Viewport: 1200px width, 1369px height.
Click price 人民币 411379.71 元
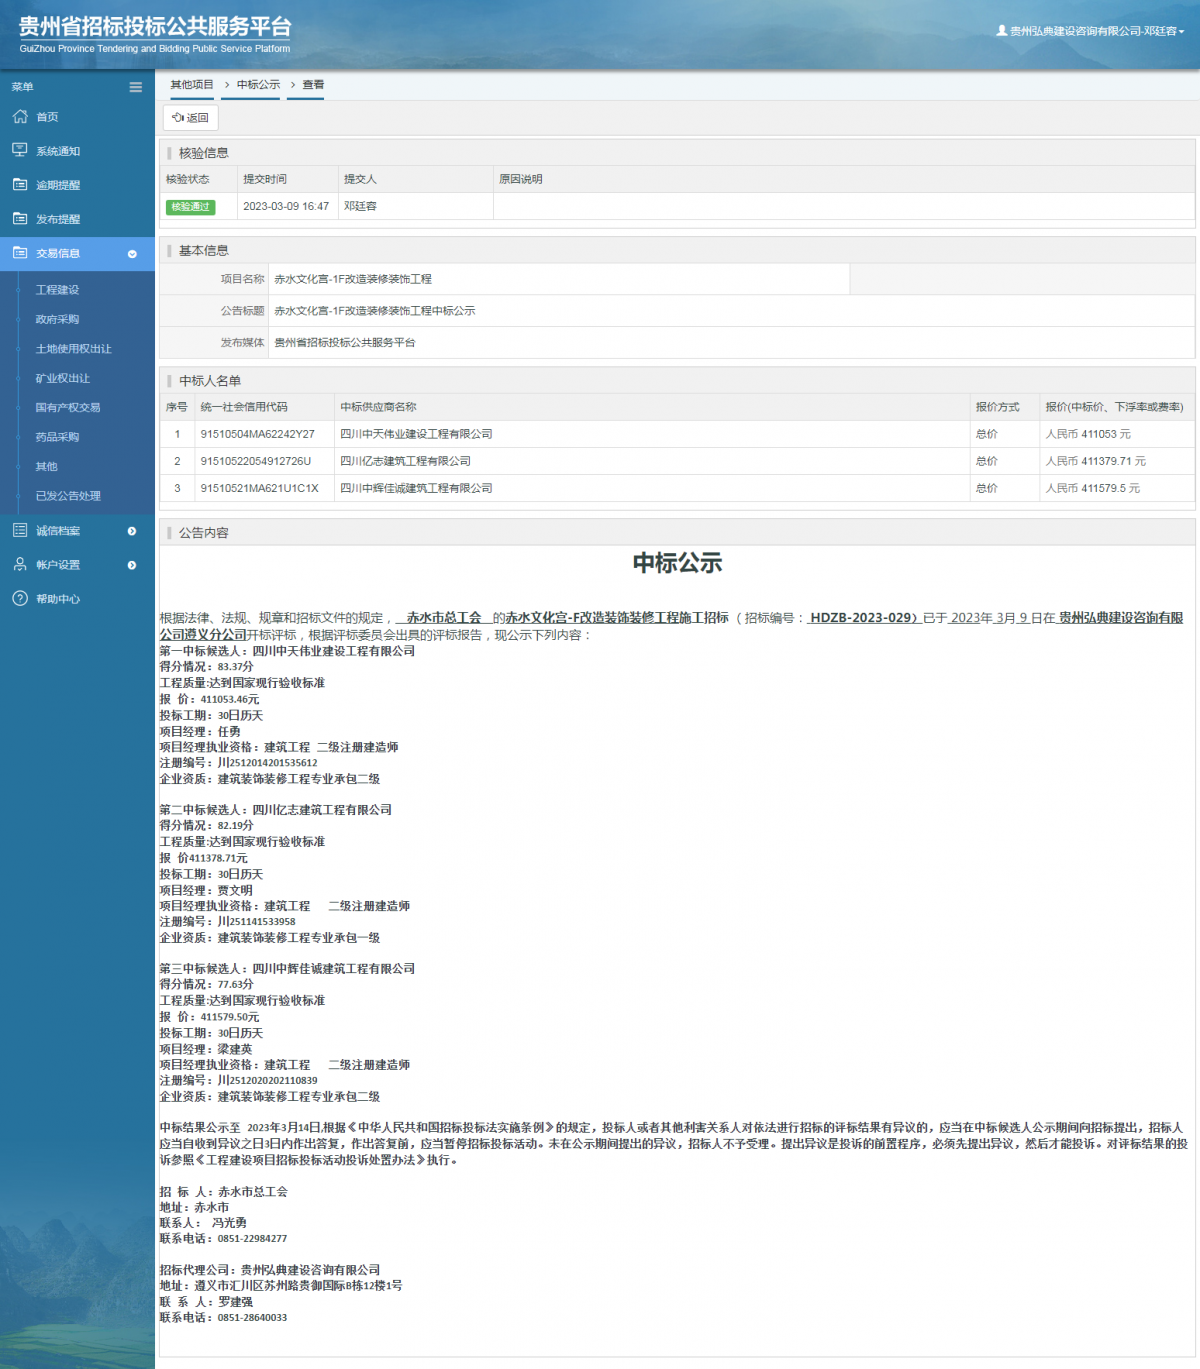coord(1096,461)
